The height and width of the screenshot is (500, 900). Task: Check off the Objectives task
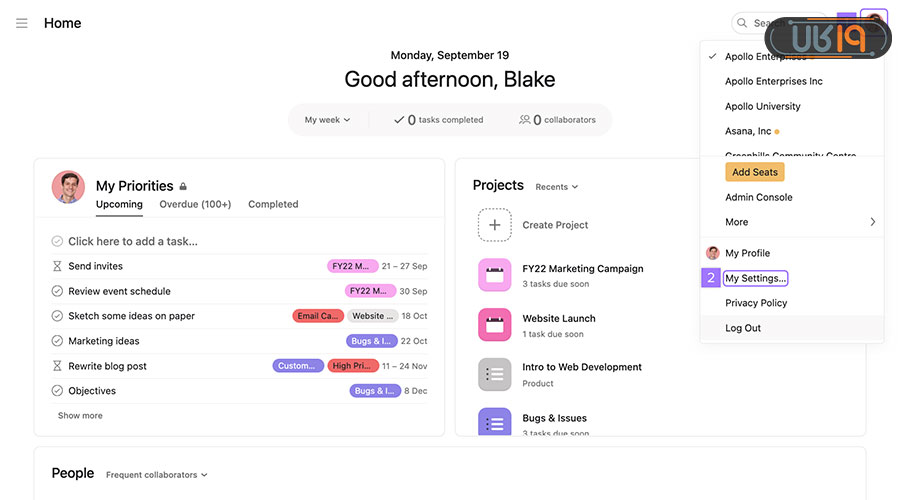57,391
